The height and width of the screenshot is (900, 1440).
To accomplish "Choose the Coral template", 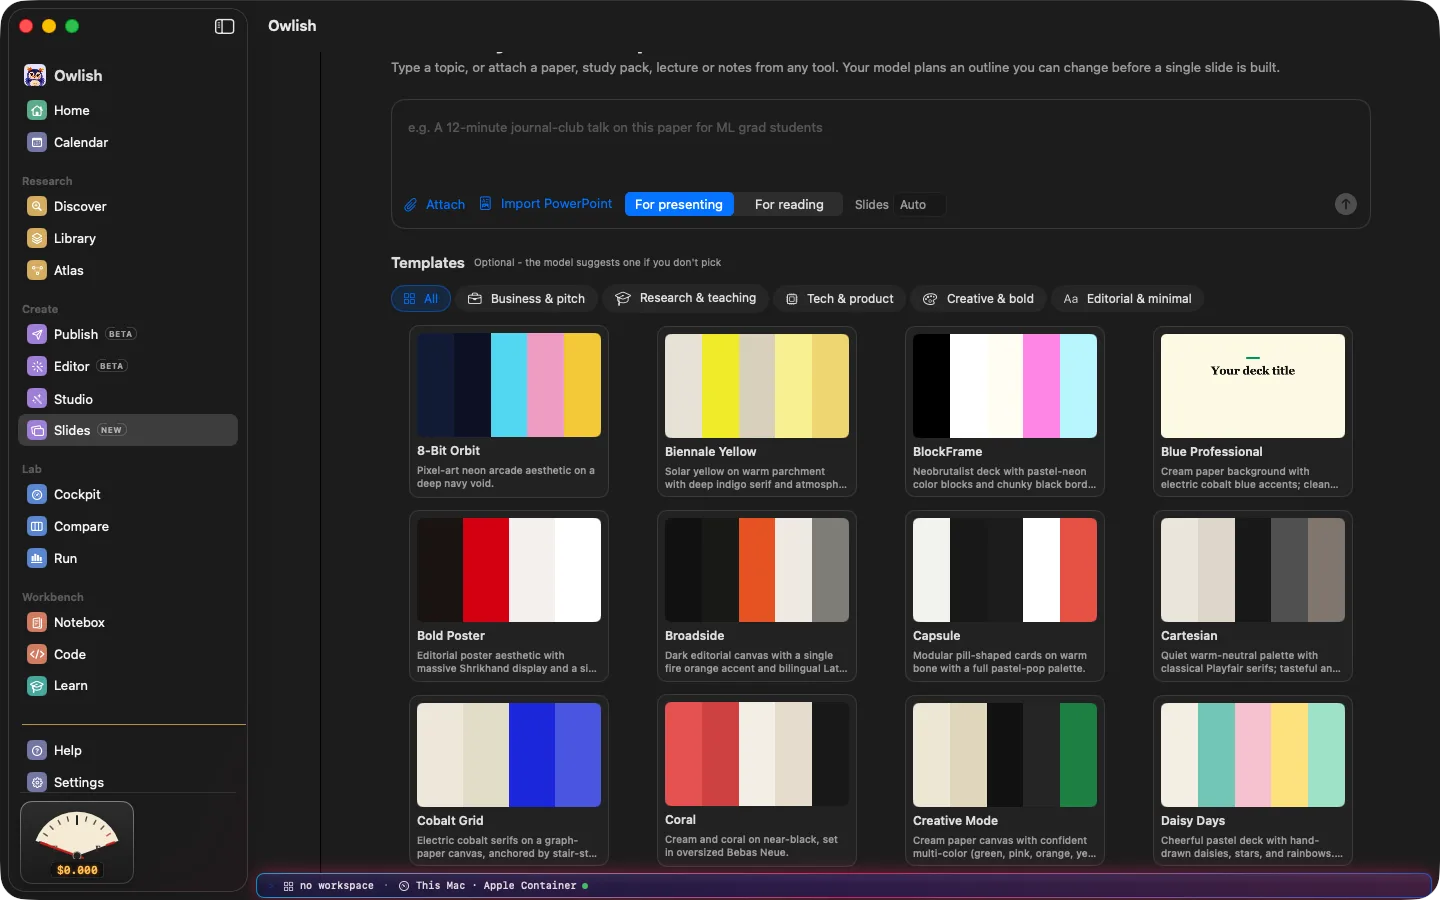I will (x=757, y=781).
